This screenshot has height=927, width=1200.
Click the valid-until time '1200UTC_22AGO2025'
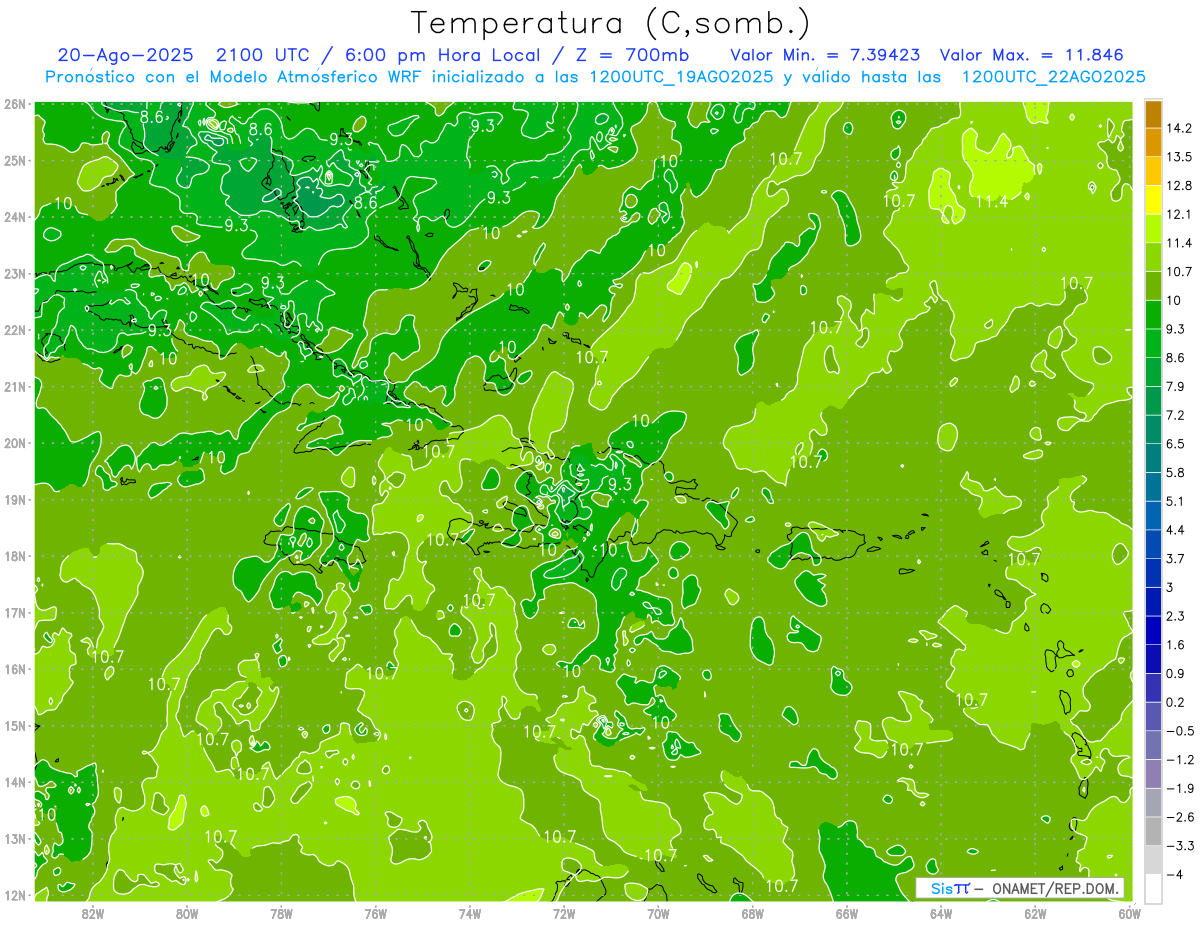click(1053, 77)
